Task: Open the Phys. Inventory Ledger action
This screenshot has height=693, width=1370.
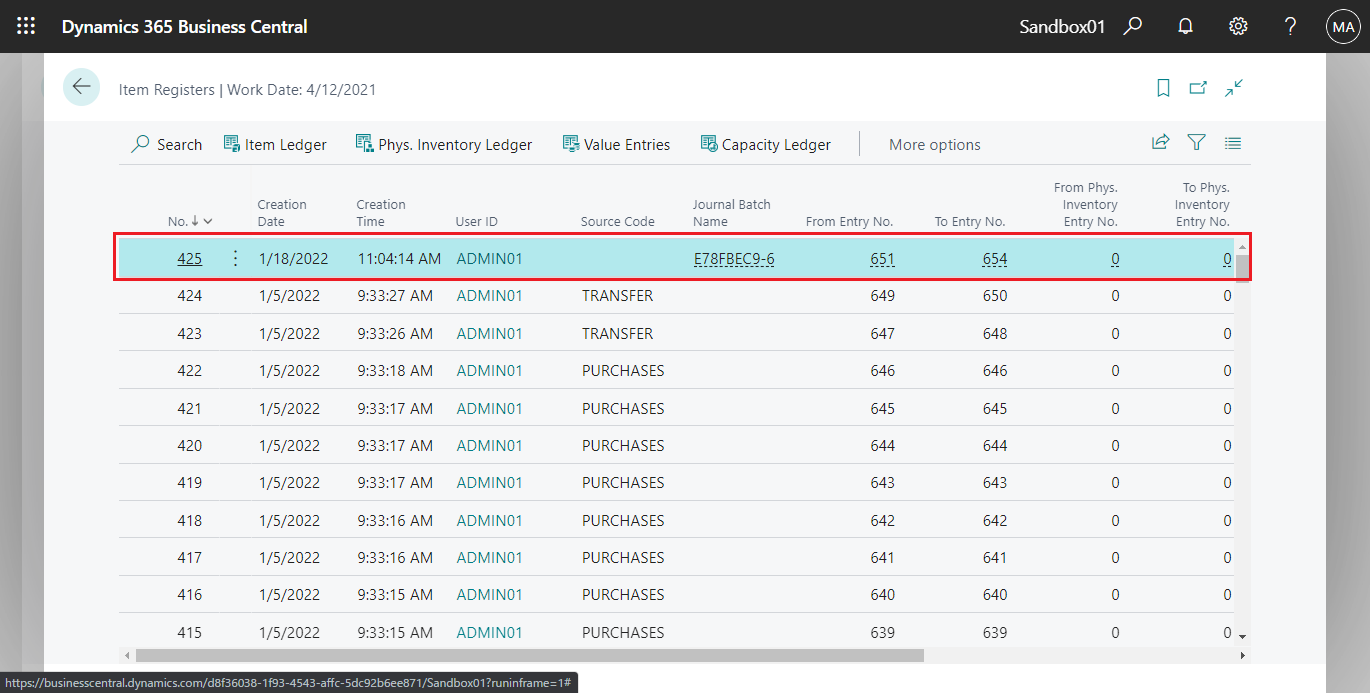Action: point(444,144)
